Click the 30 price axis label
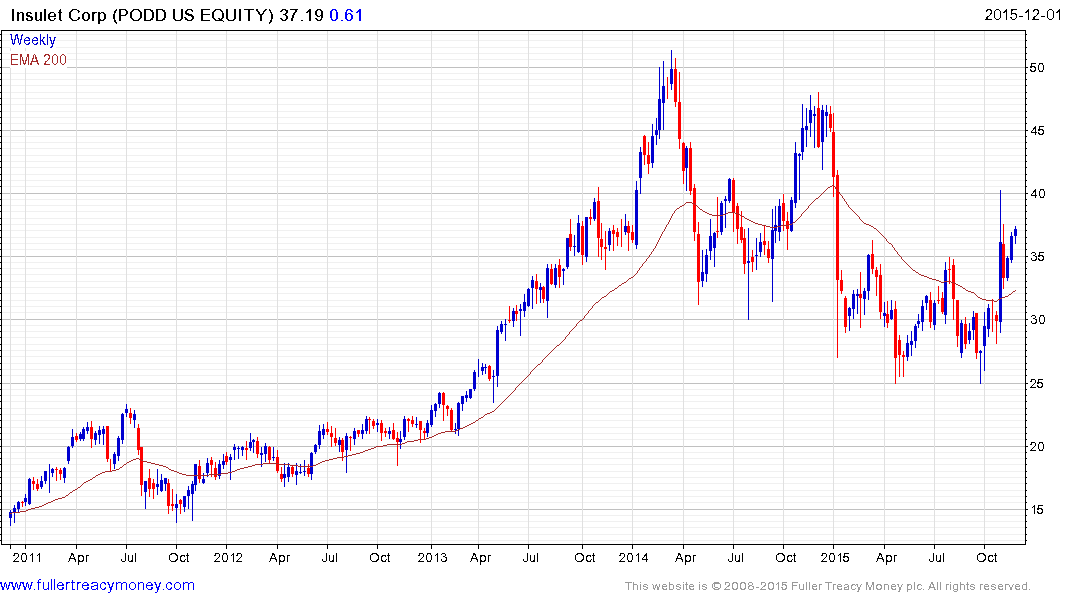This screenshot has width=1075, height=600. click(1037, 320)
